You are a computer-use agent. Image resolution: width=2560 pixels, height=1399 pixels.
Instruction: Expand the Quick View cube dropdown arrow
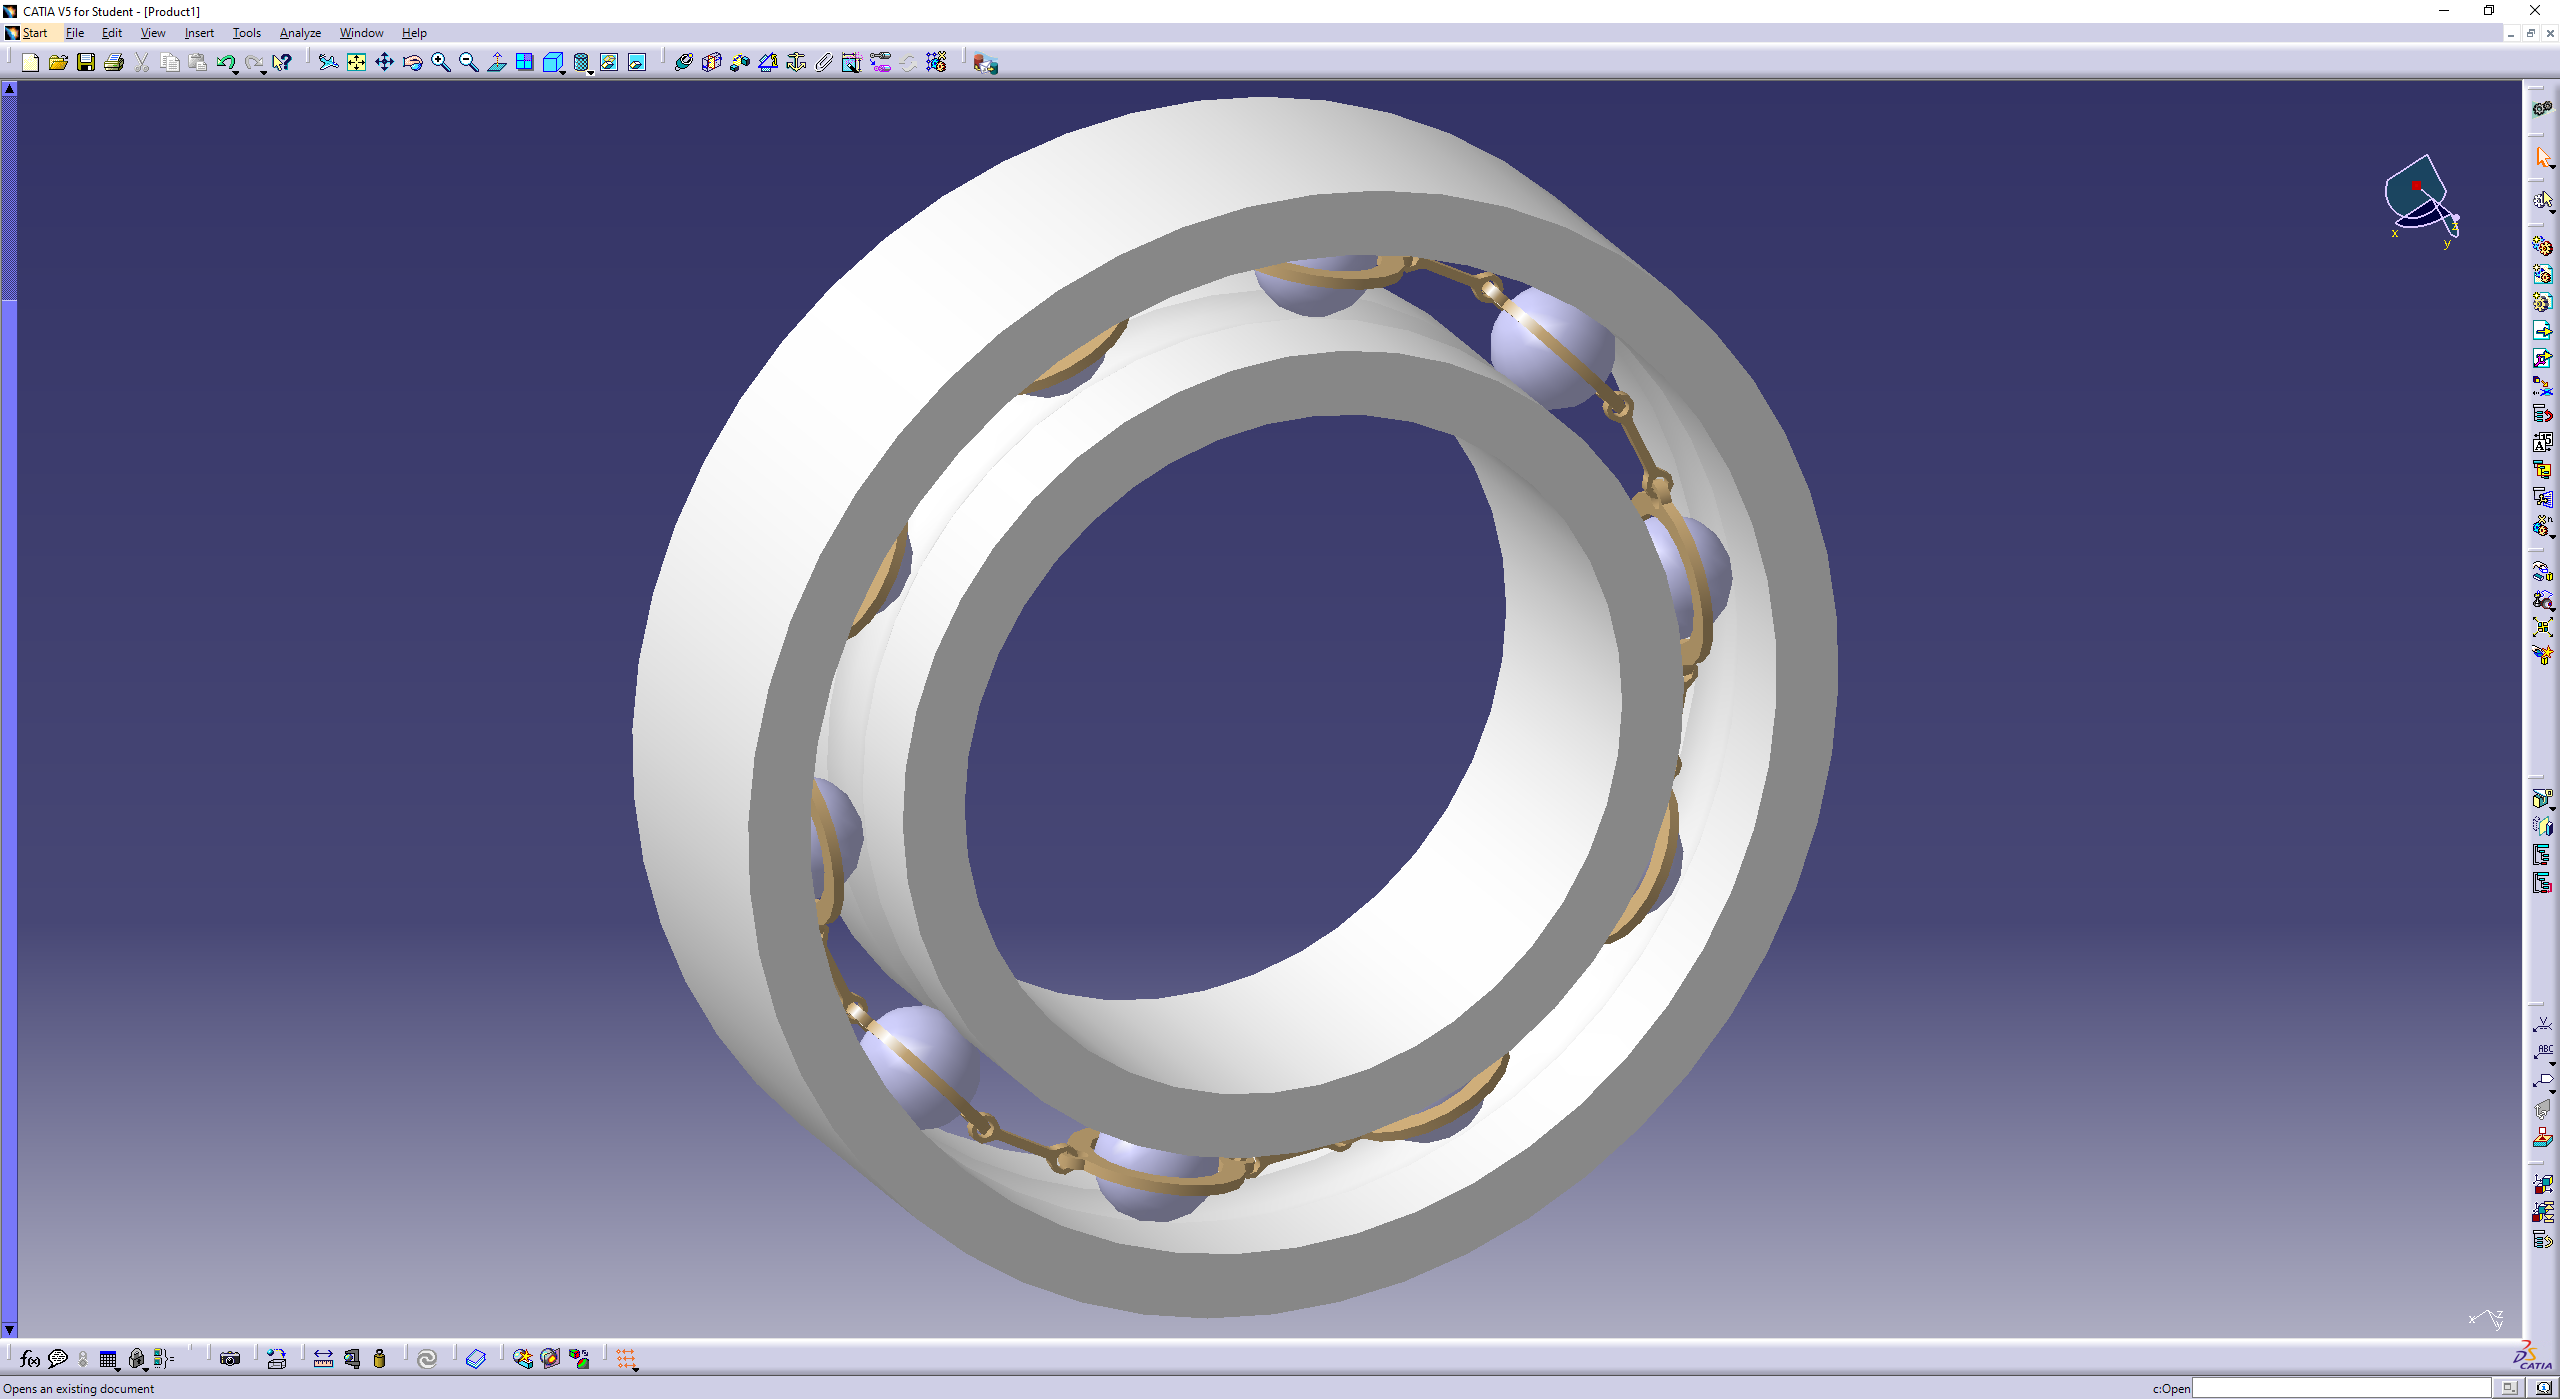[563, 72]
